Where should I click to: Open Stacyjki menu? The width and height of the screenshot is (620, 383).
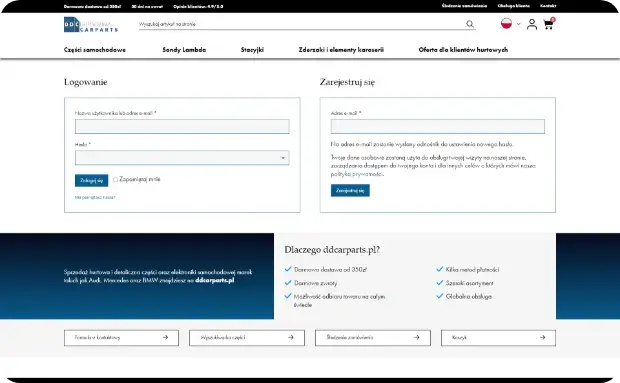tap(252, 50)
